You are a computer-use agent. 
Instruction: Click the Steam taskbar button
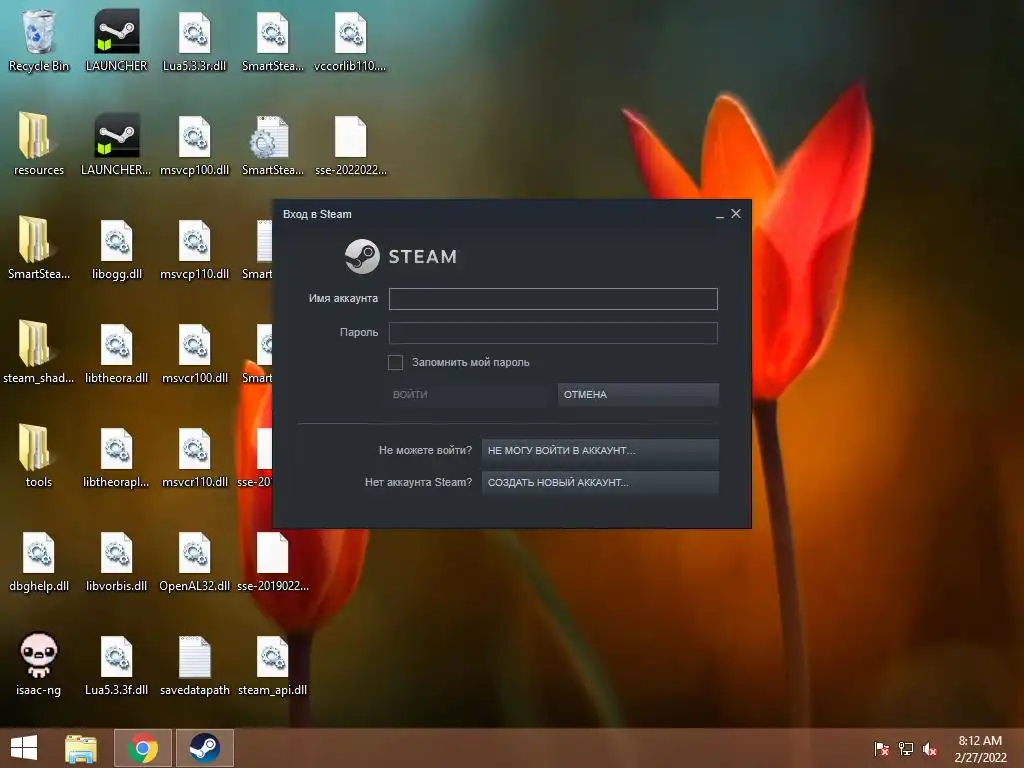point(204,748)
